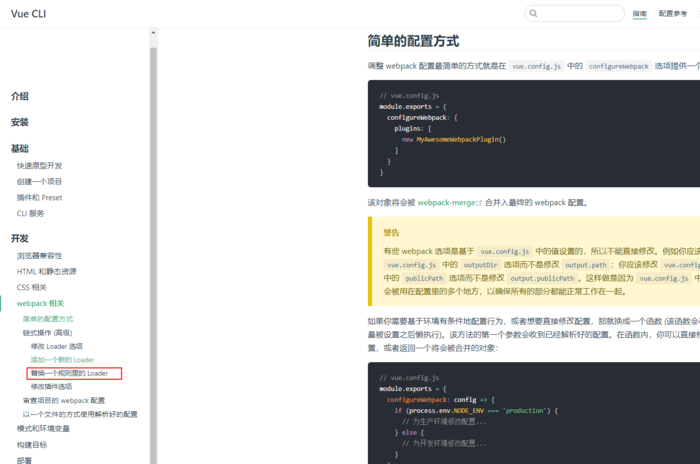Image resolution: width=700 pixels, height=464 pixels.
Task: Click the 简单的配置方式 page heading
Action: pyautogui.click(x=413, y=41)
